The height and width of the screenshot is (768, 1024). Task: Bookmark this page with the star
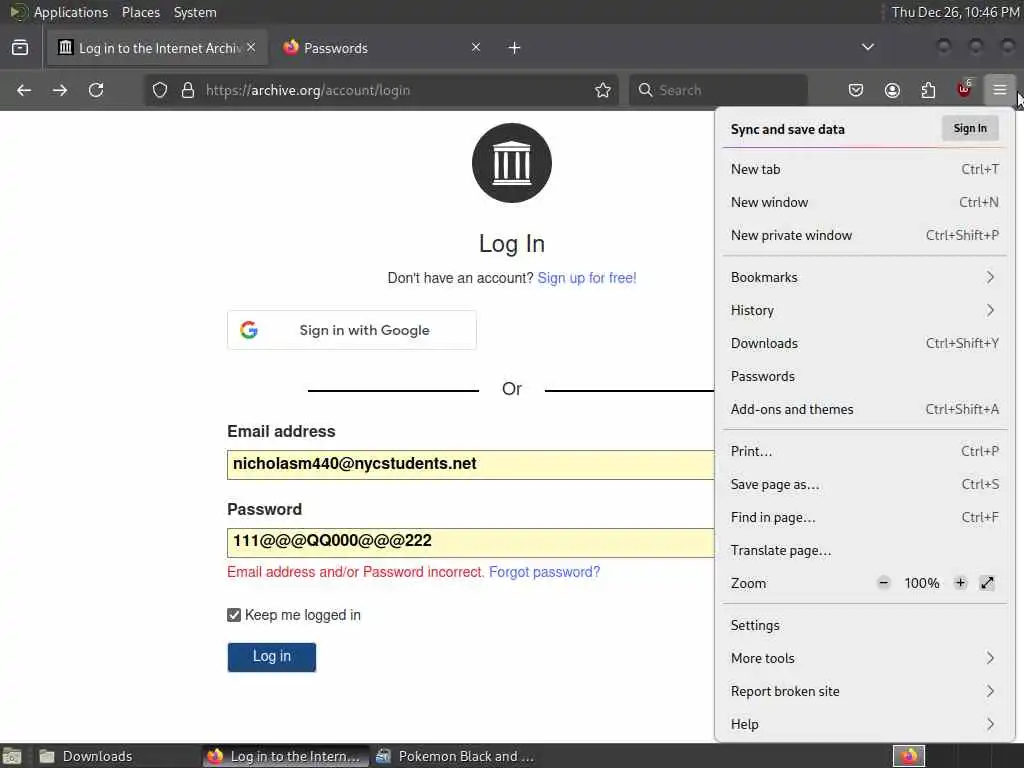(603, 90)
